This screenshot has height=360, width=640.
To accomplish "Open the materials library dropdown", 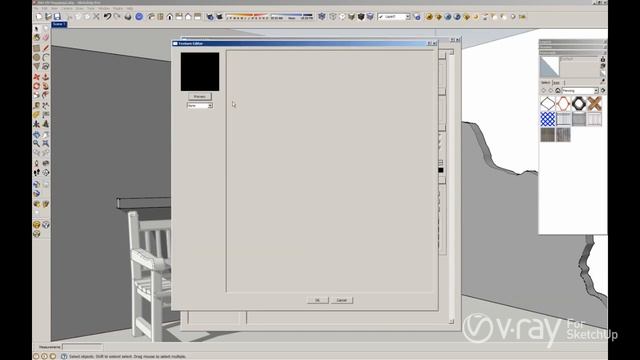I will [x=596, y=91].
